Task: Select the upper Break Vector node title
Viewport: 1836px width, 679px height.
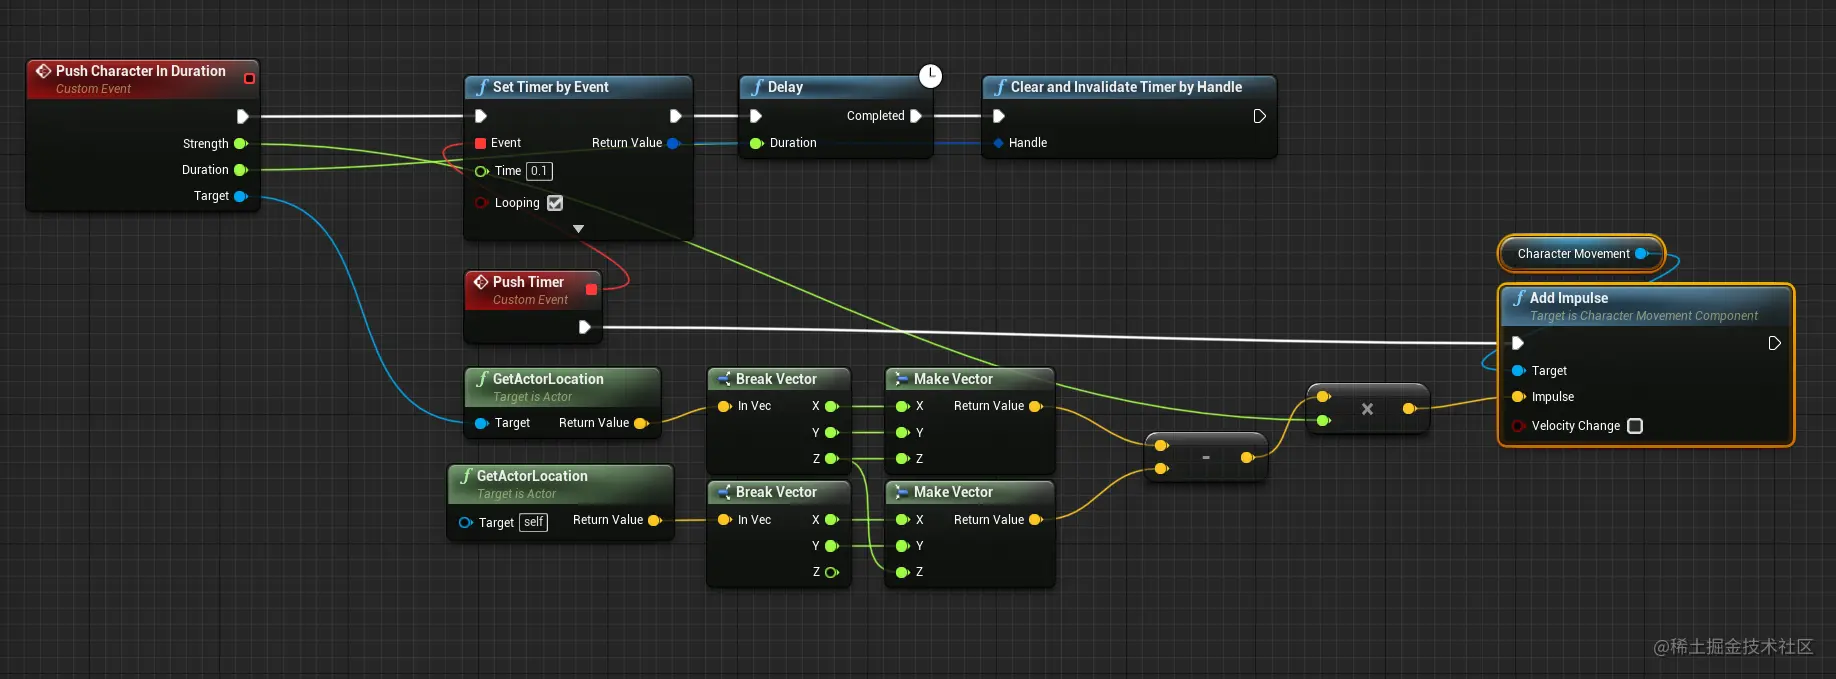Action: (776, 379)
